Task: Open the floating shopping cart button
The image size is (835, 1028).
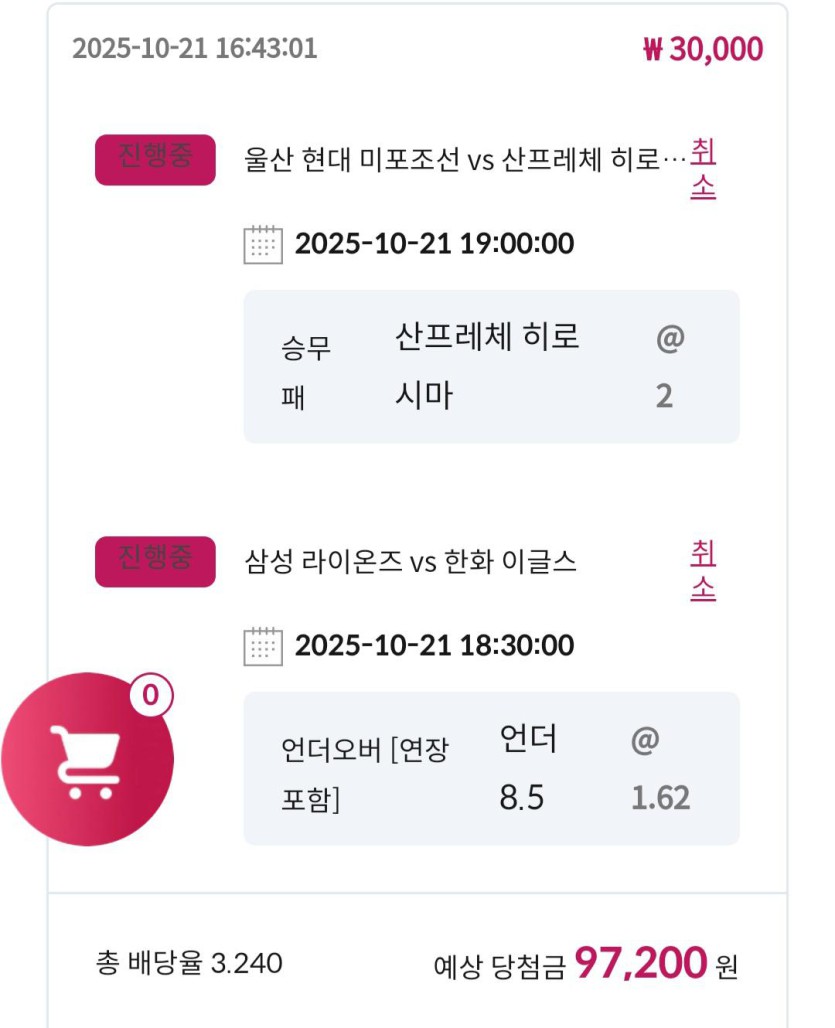Action: (x=87, y=759)
